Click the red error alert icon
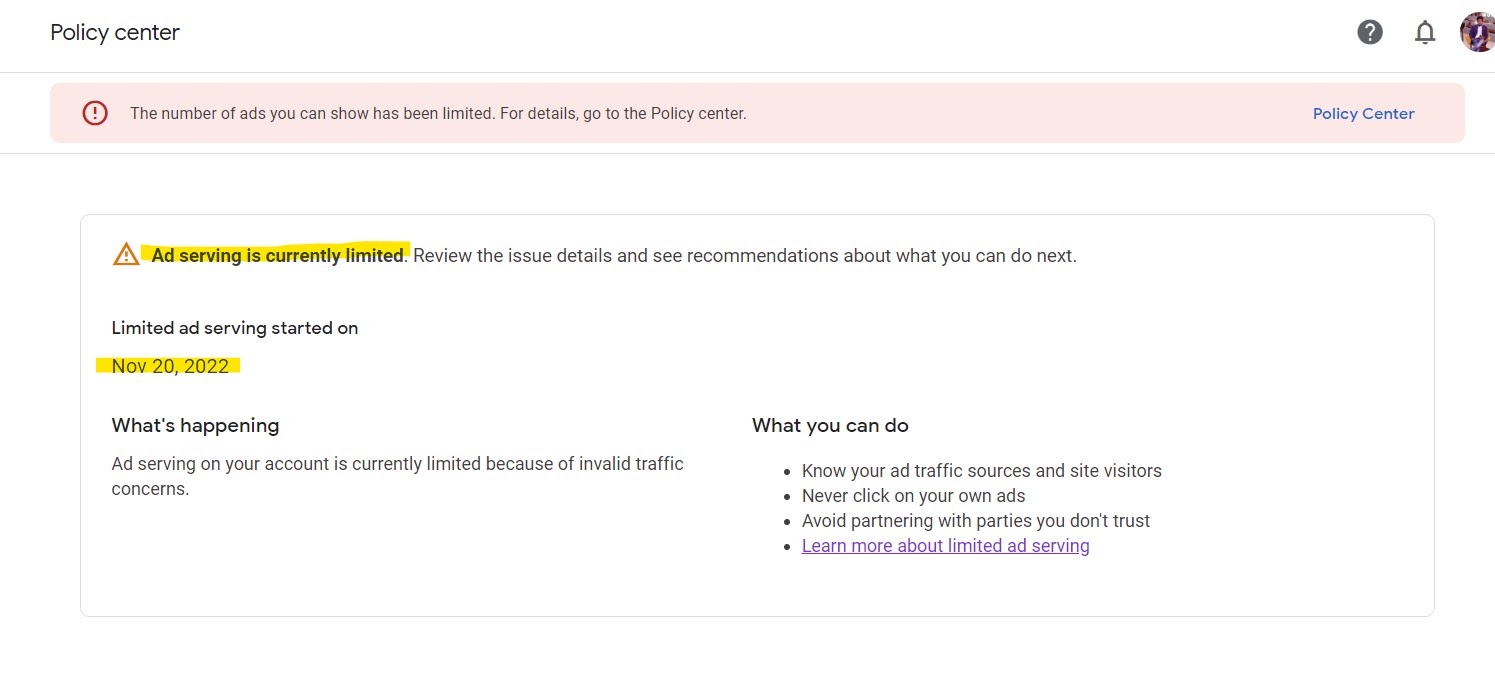This screenshot has height=676, width=1495. (95, 113)
